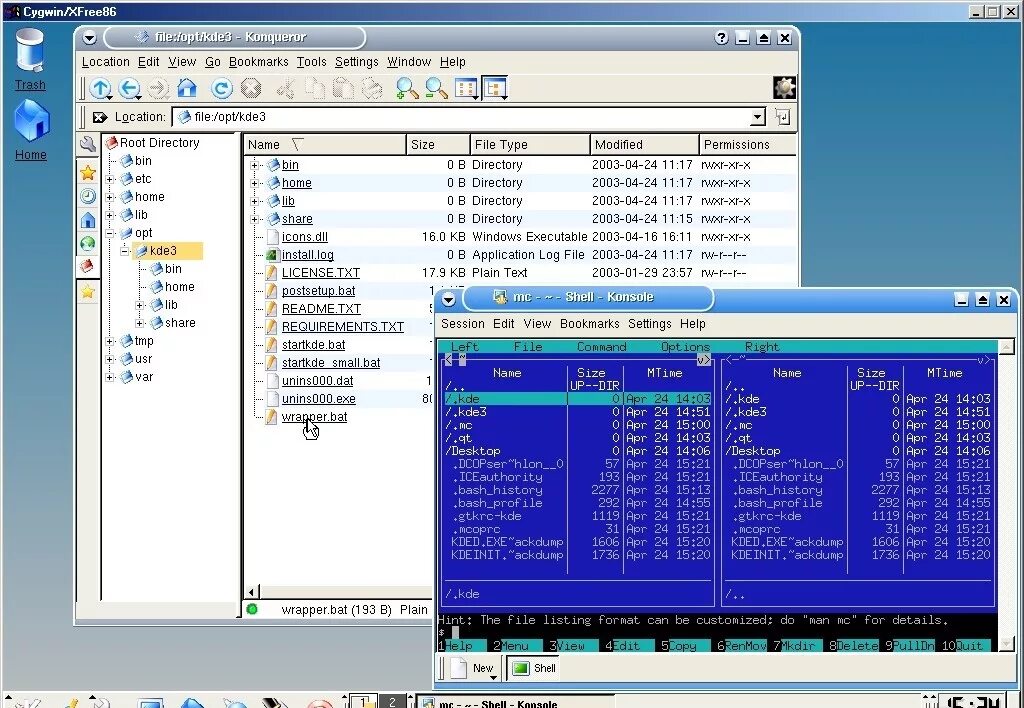1024x708 pixels.
Task: Select /Desktop row in mc right panel
Action: tap(857, 451)
